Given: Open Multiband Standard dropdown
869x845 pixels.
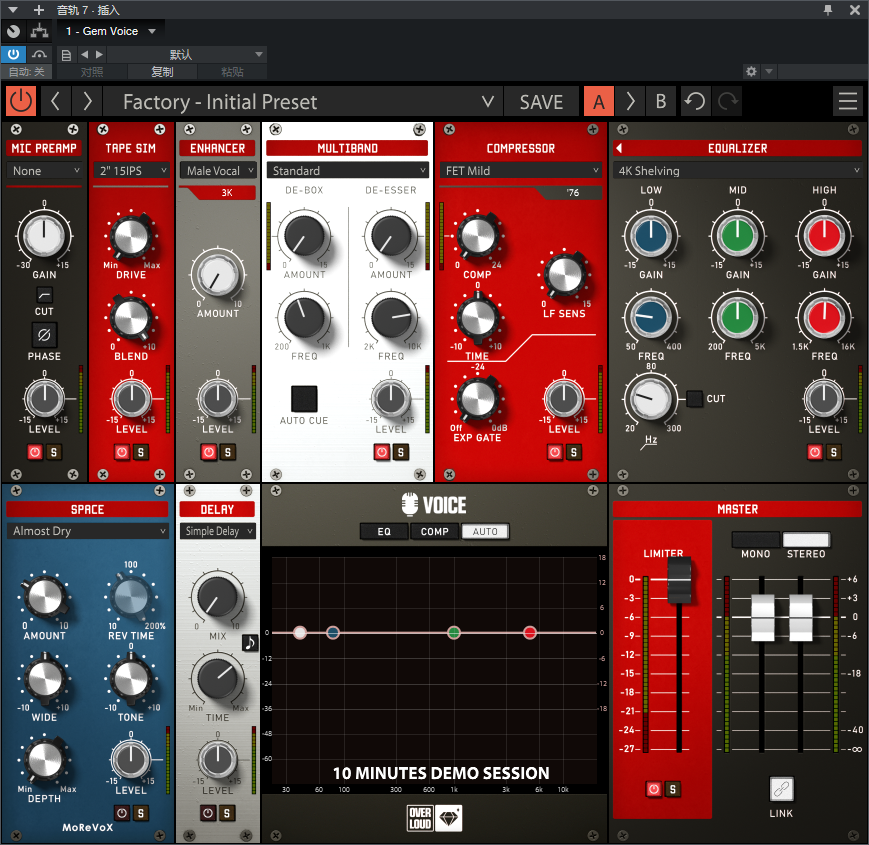Looking at the screenshot, I should (x=347, y=171).
